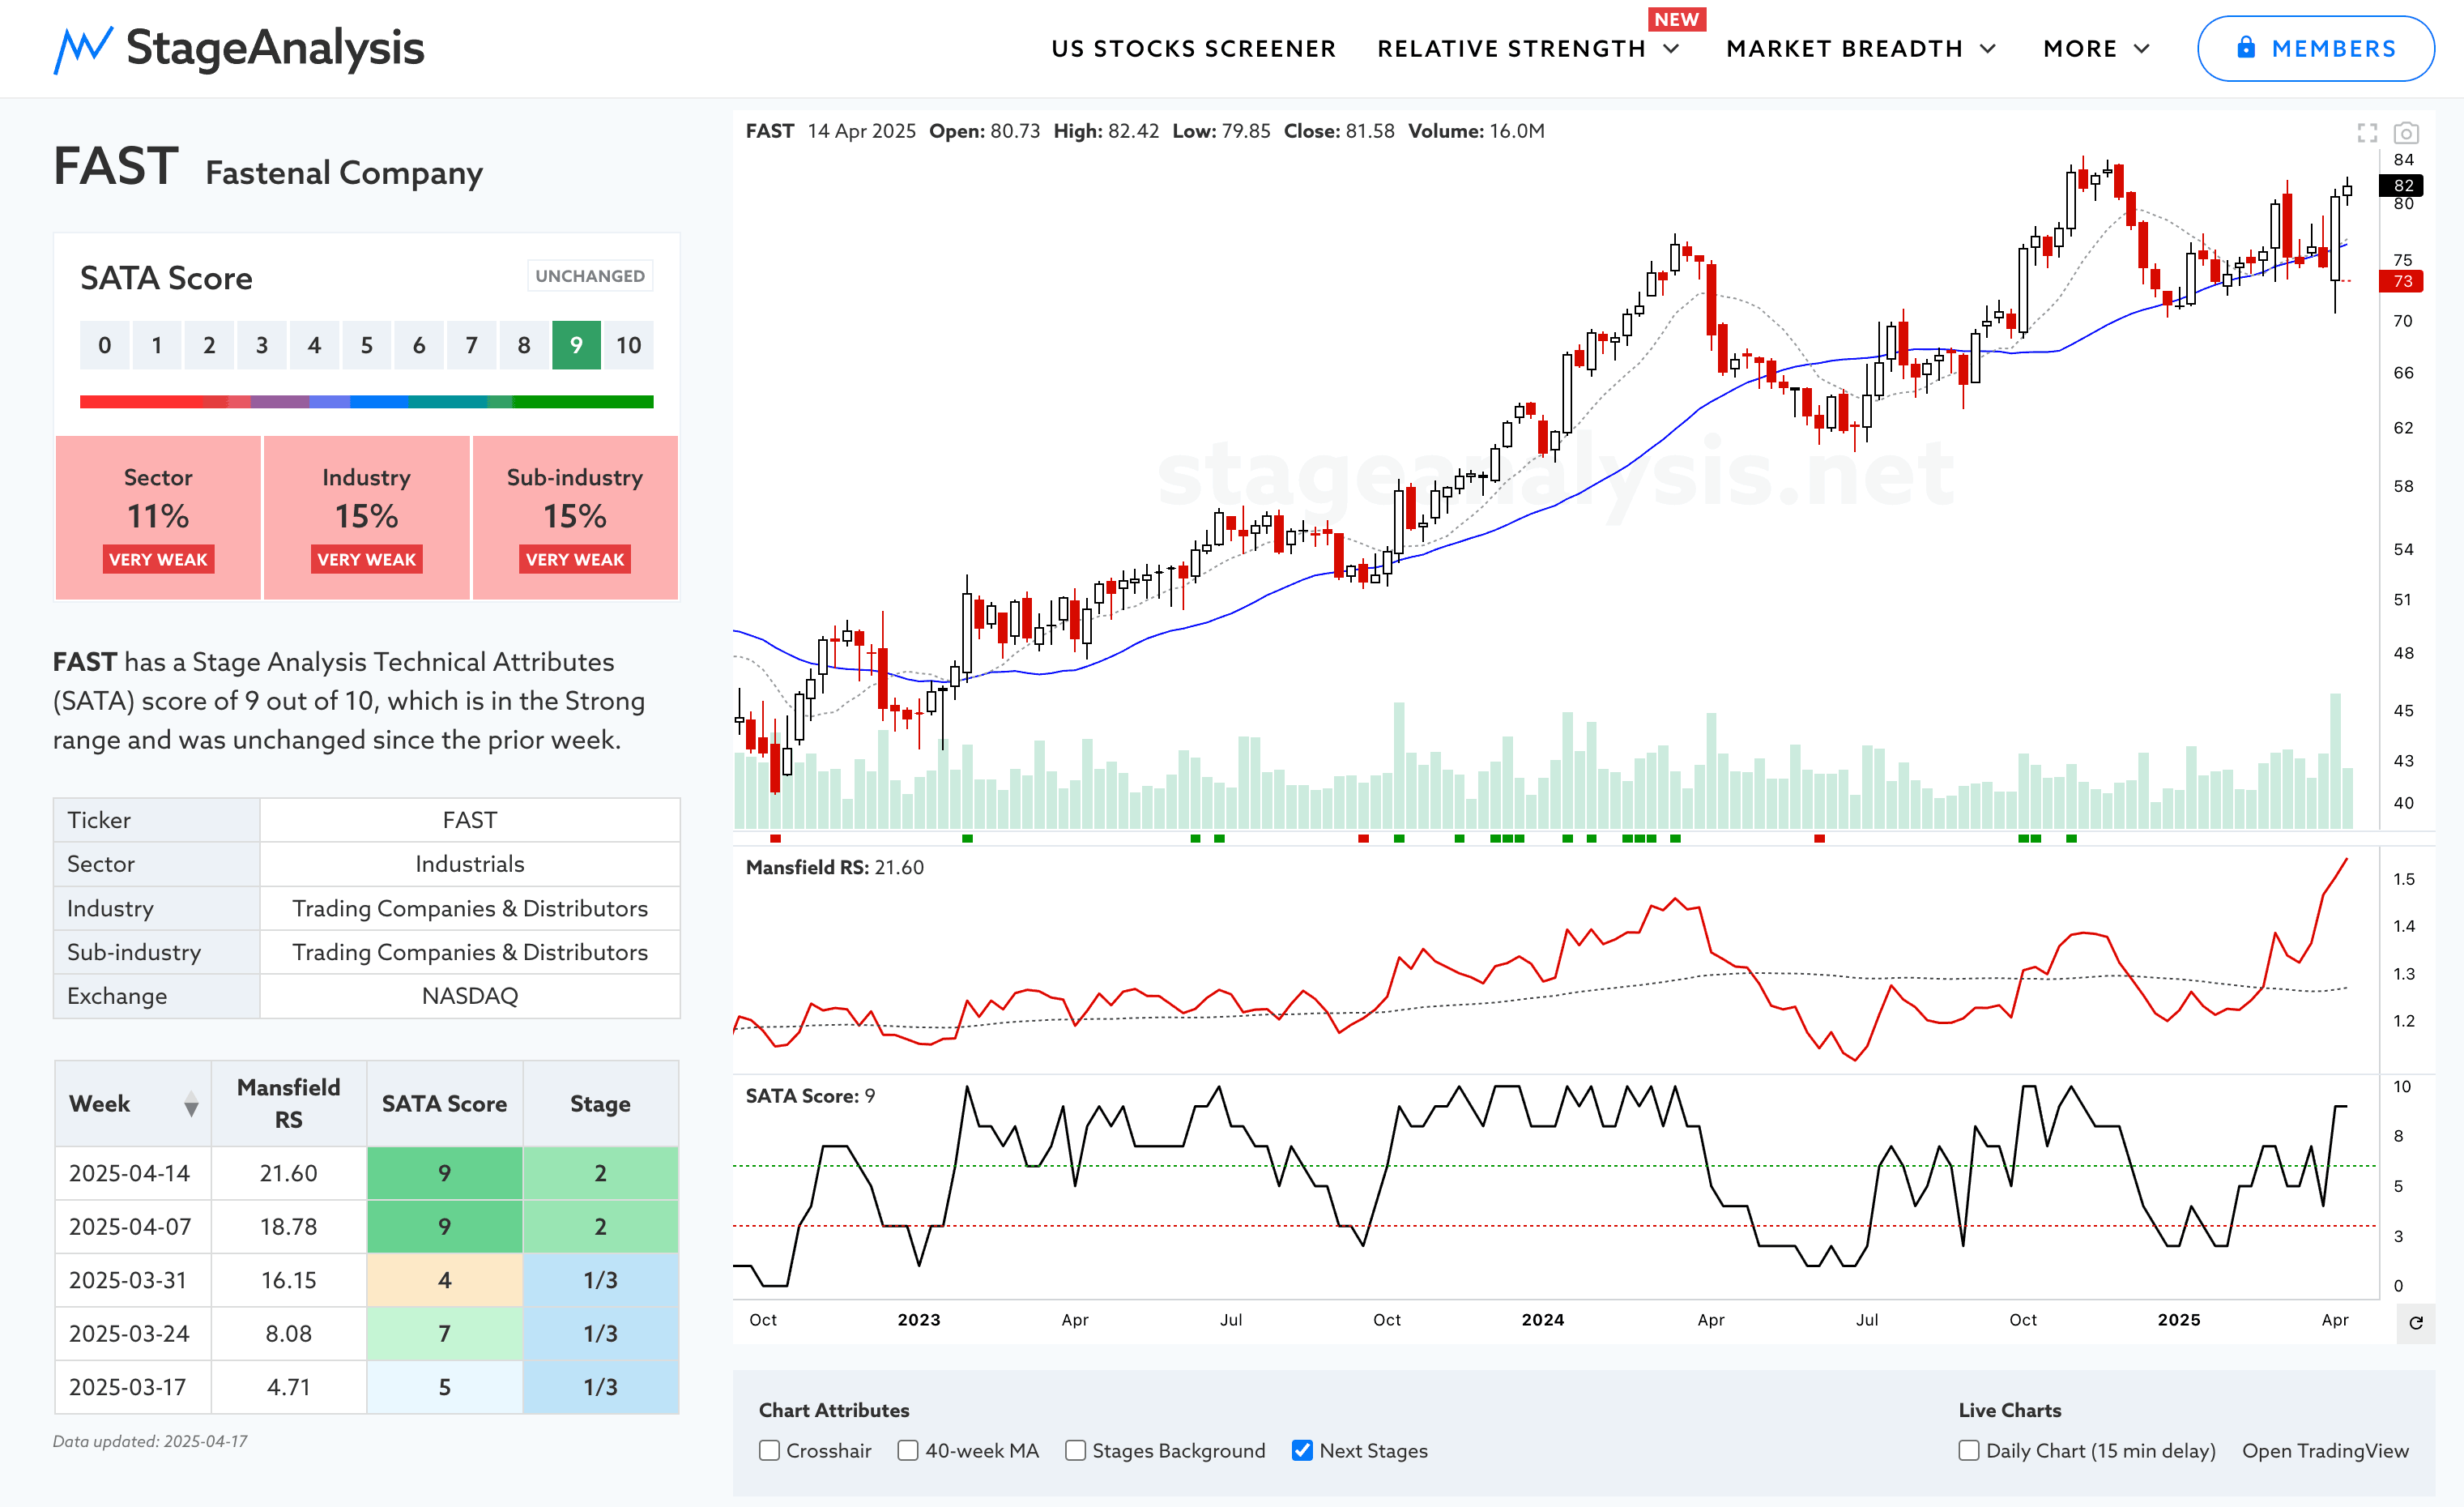The width and height of the screenshot is (2464, 1507).
Task: Enable the Crosshair checkbox
Action: 769,1450
